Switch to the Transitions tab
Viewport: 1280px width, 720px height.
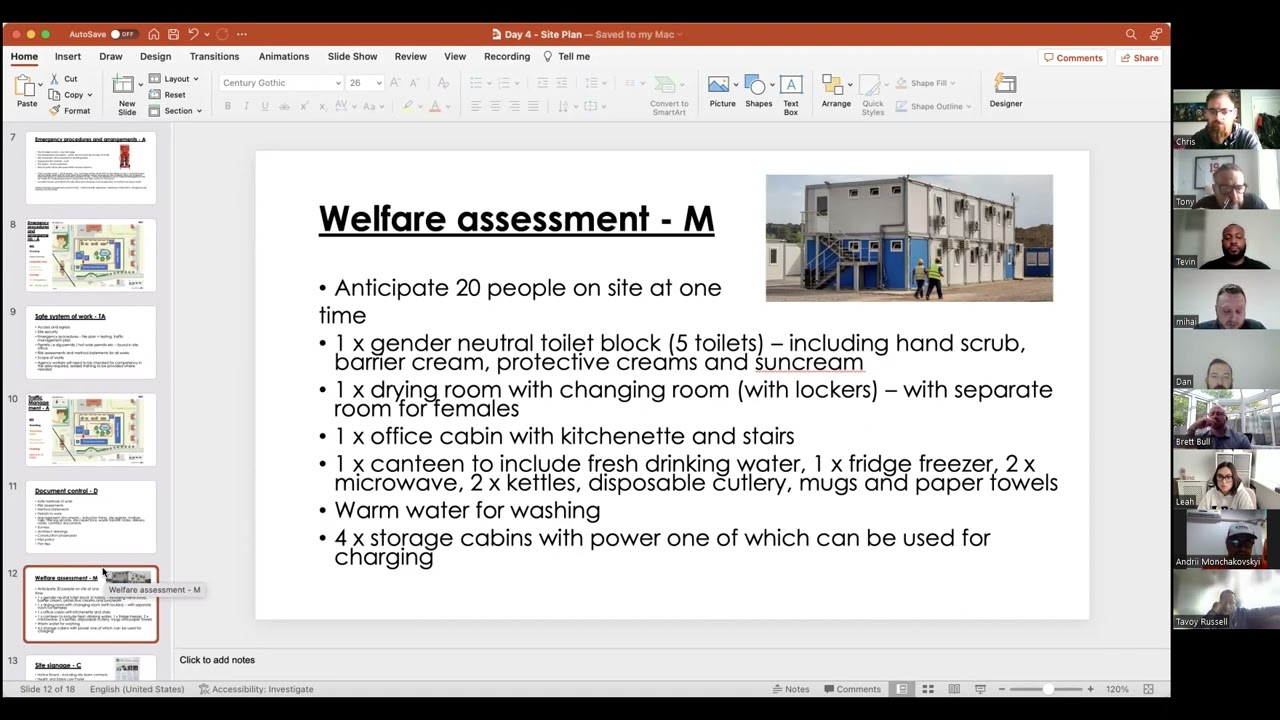point(214,57)
